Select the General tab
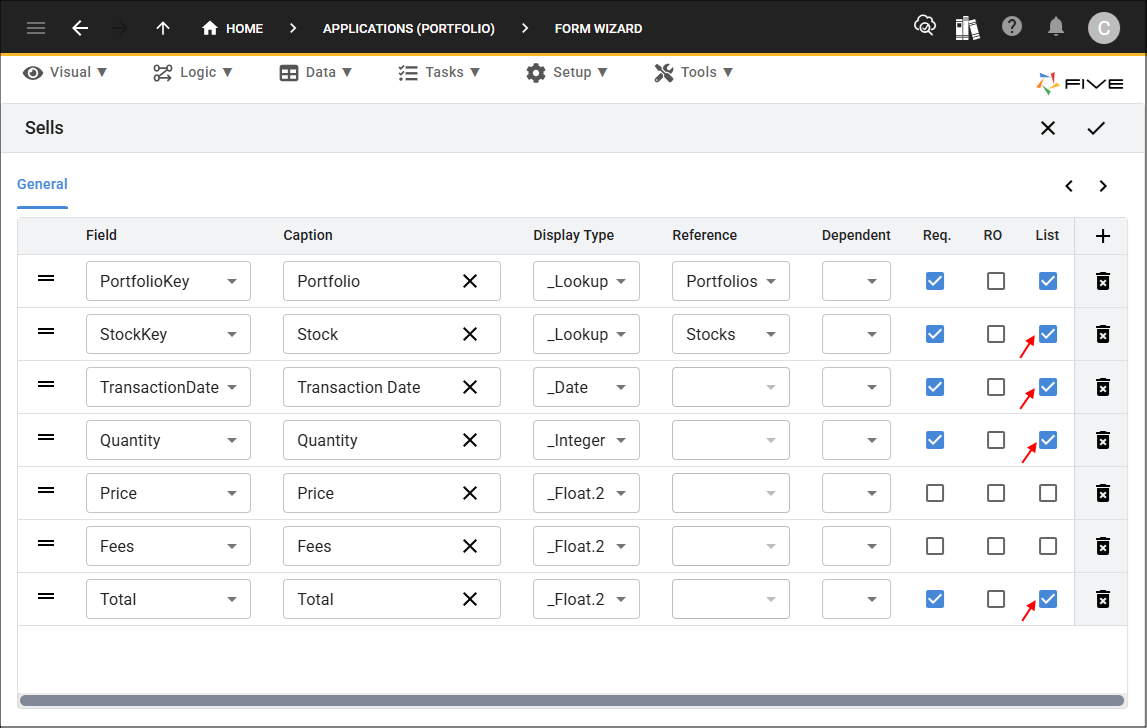 coord(42,184)
